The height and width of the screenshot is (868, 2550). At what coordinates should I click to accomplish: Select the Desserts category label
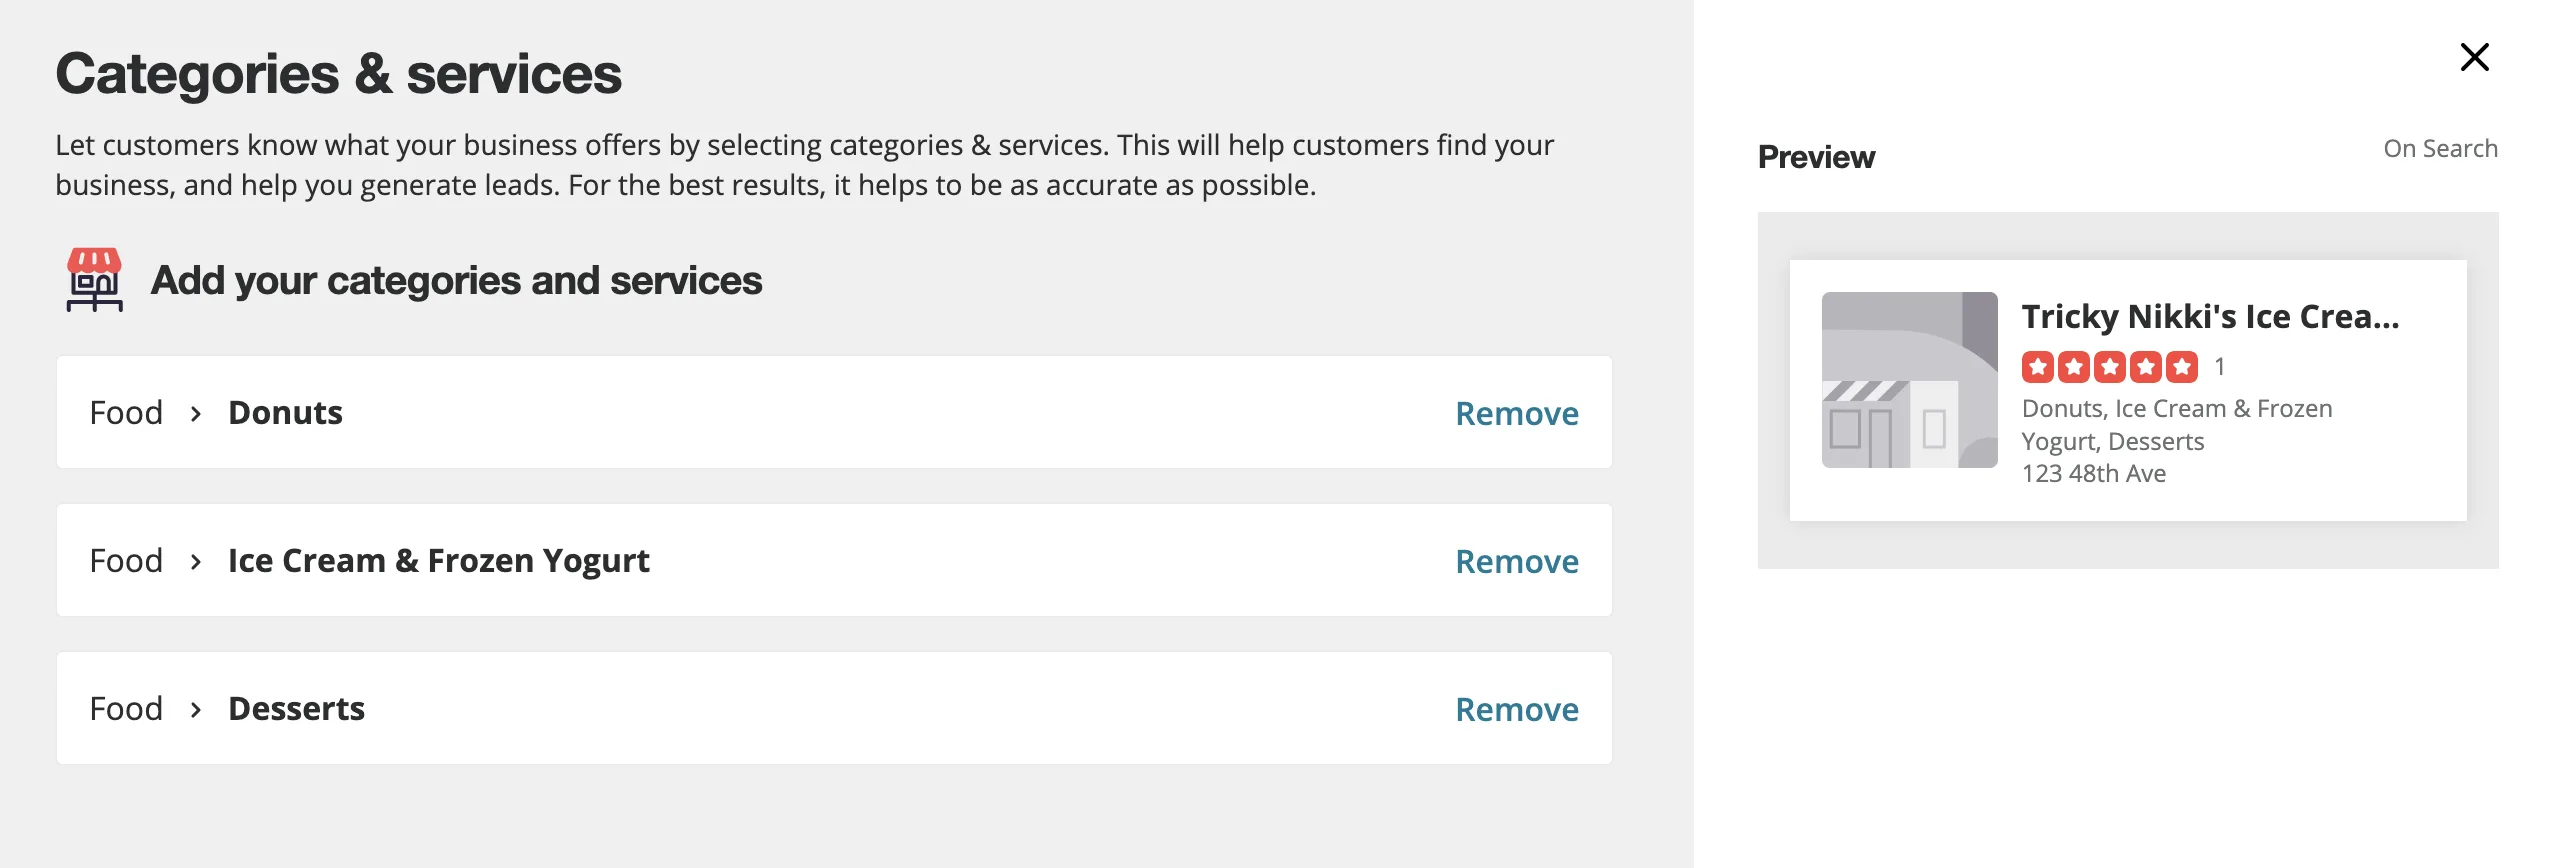[x=296, y=708]
